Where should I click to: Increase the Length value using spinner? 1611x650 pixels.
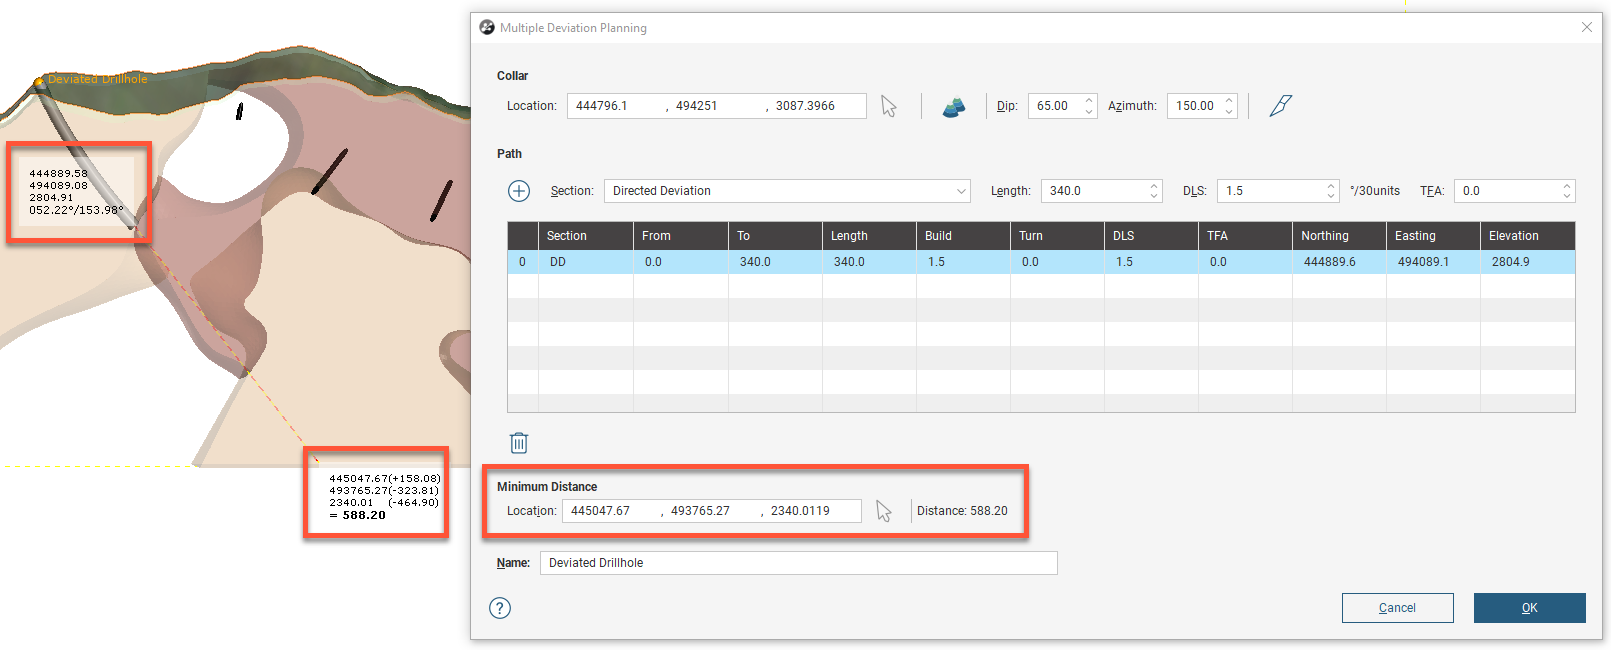coord(1154,185)
